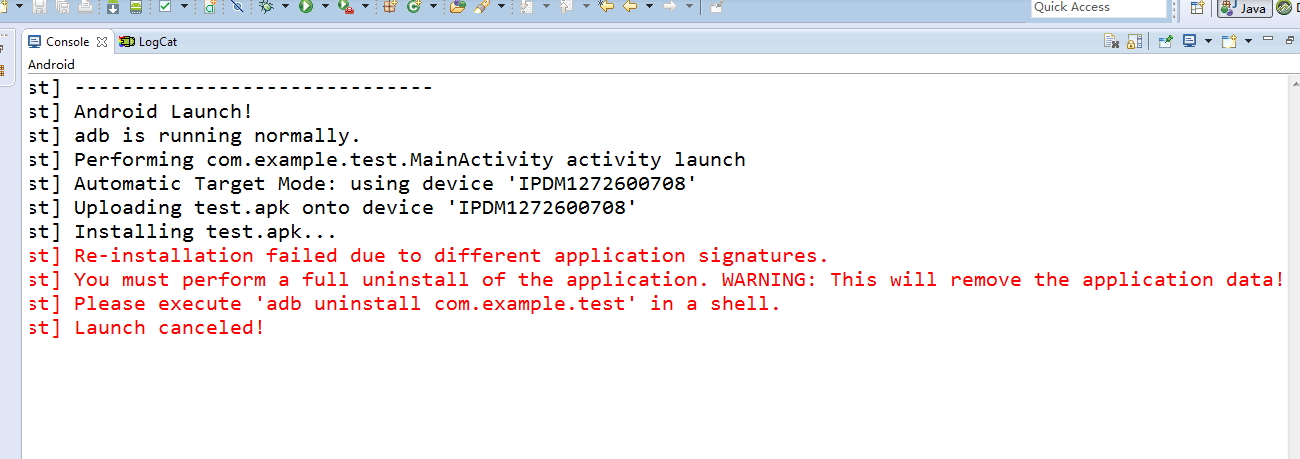Open the Android SDK Manager icon
Image resolution: width=1300 pixels, height=459 pixels.
112,6
